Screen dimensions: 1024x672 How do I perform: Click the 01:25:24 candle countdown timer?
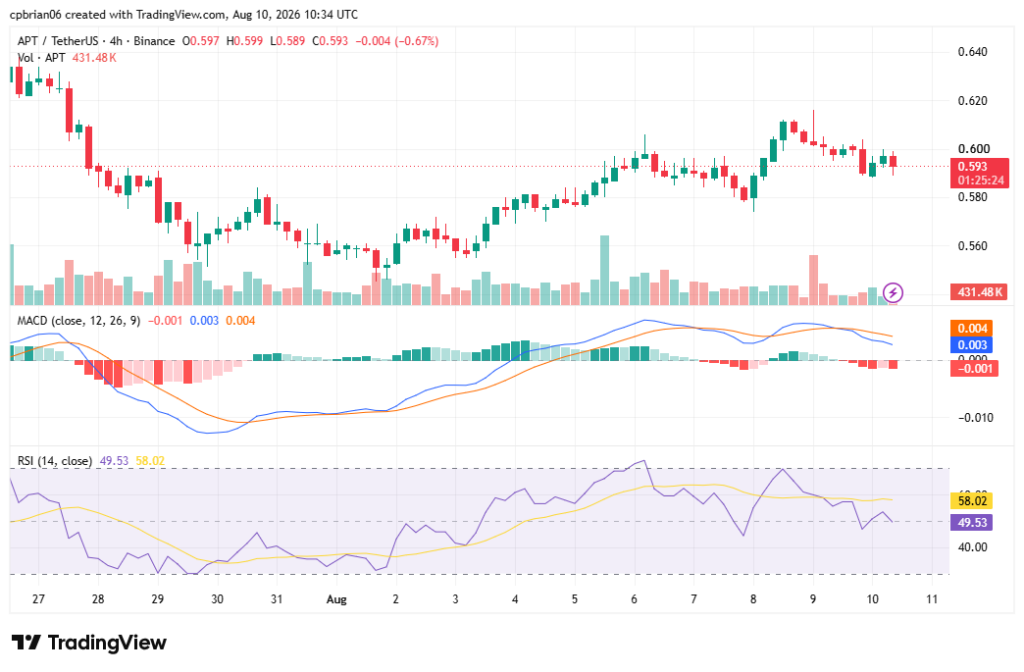pos(980,180)
